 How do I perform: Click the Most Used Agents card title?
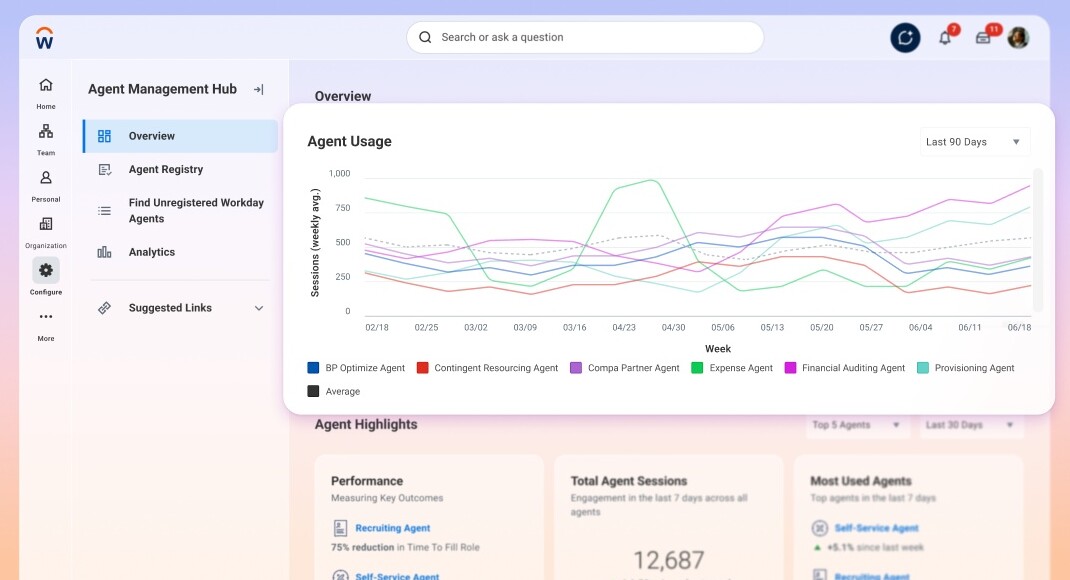click(861, 481)
